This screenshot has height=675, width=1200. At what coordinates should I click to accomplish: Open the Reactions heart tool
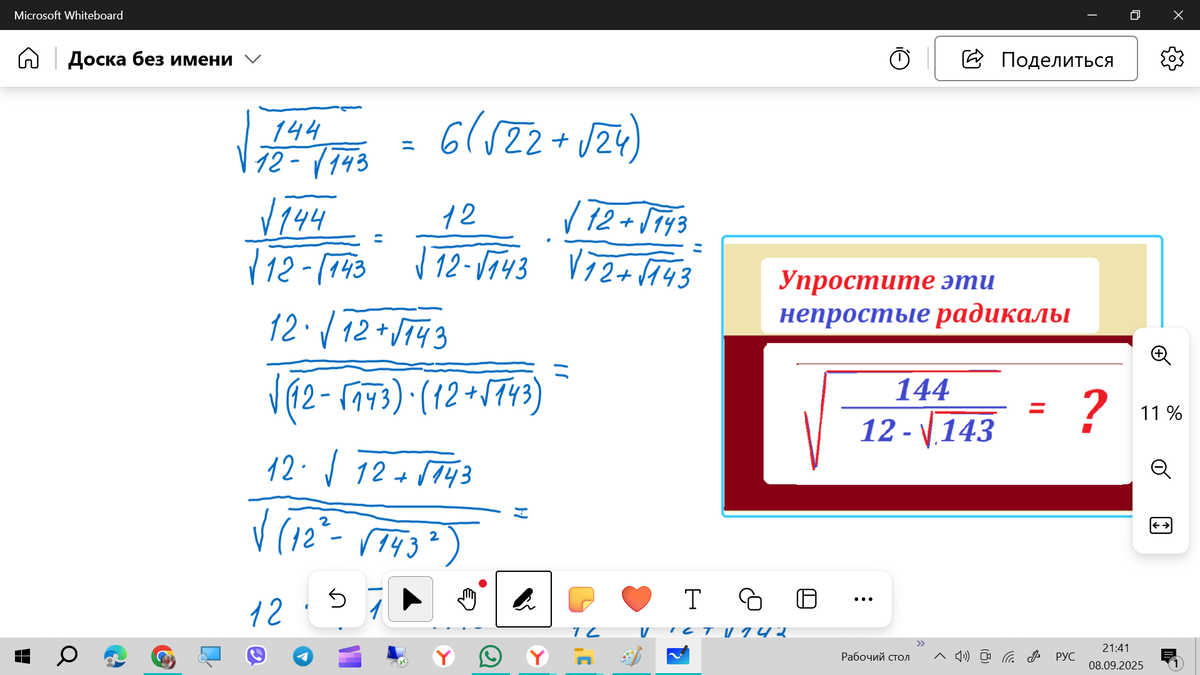636,598
